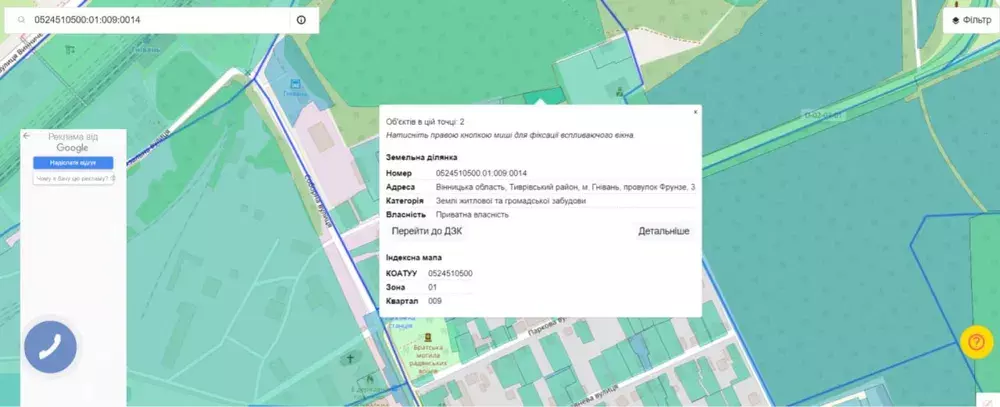Viewport: 1000px width, 407px height.
Task: Close the parcel info popup
Action: tap(695, 112)
